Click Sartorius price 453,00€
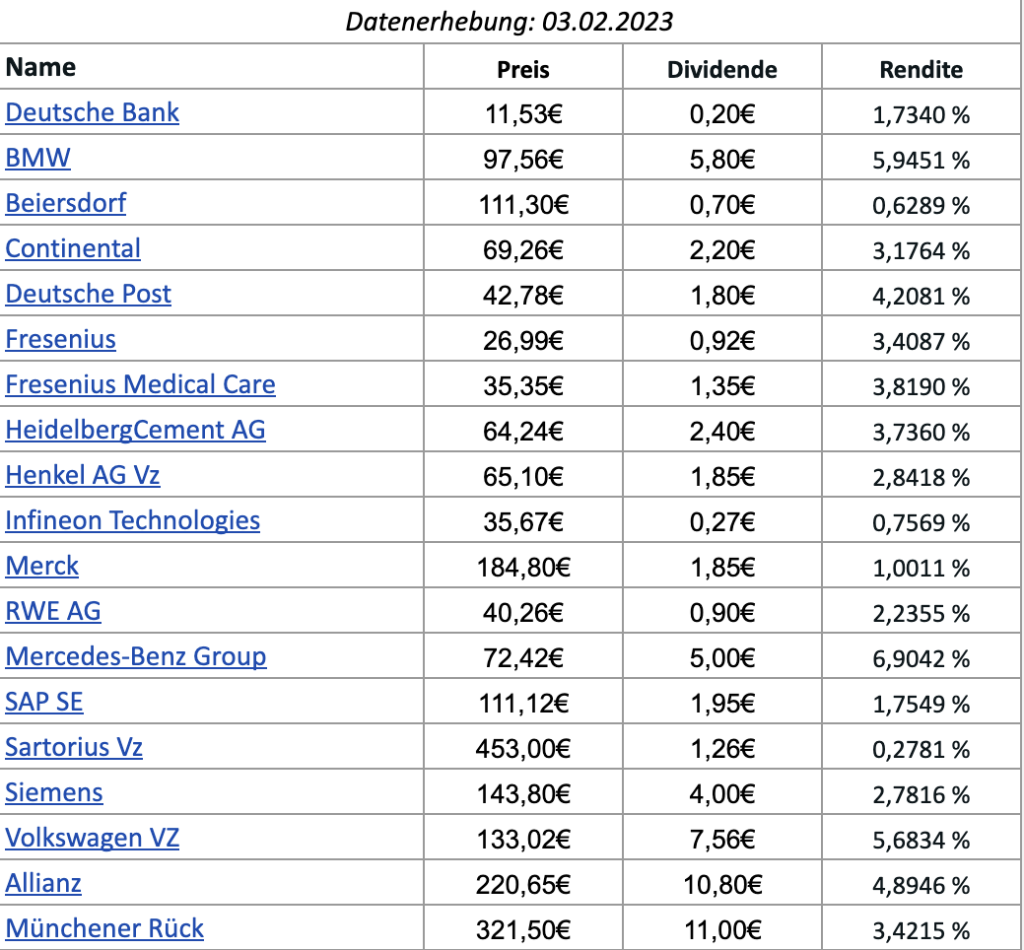The width and height of the screenshot is (1024, 950). tap(523, 750)
